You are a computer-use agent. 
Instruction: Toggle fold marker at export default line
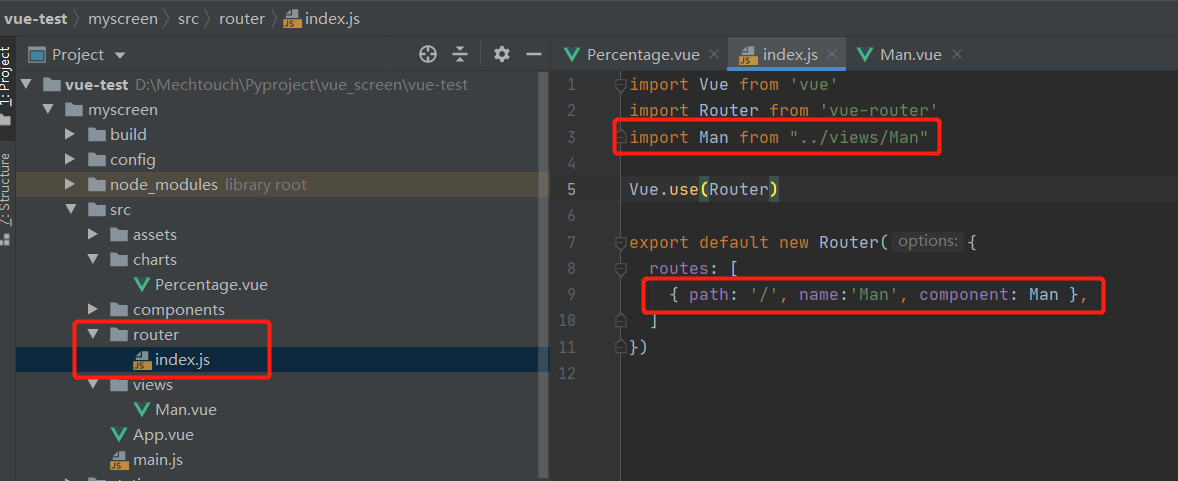(621, 242)
